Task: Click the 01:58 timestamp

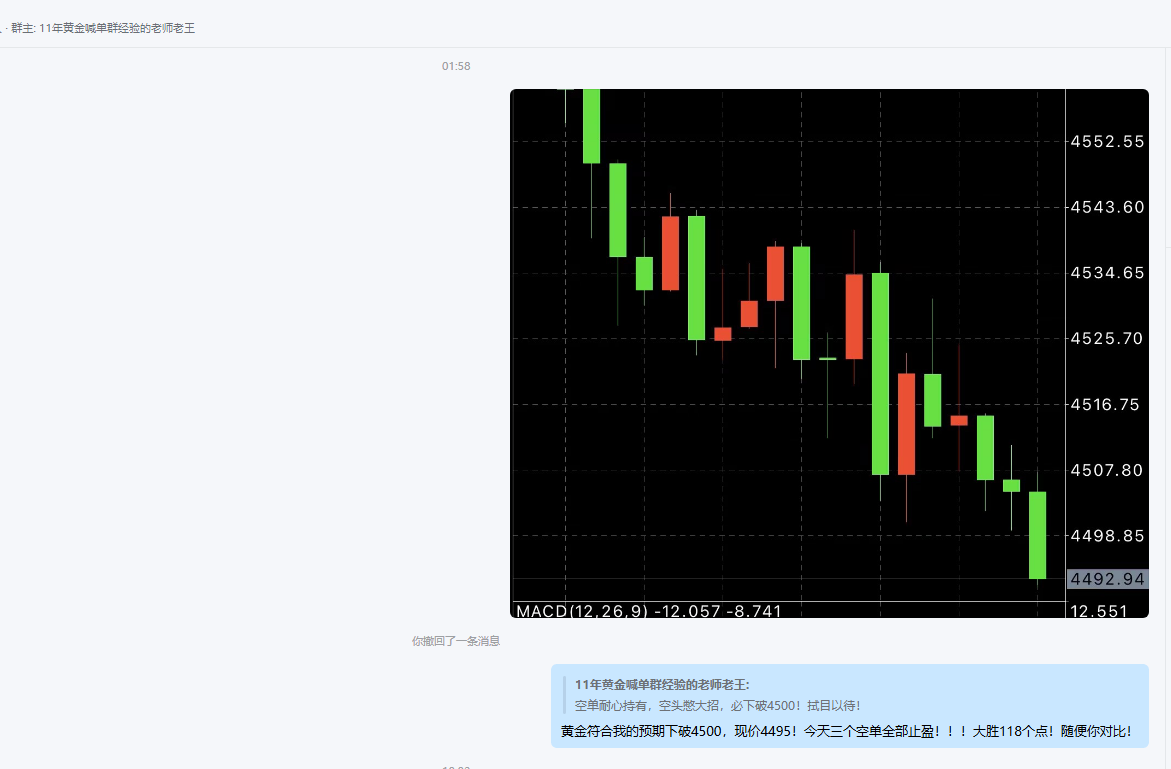Action: tap(456, 66)
